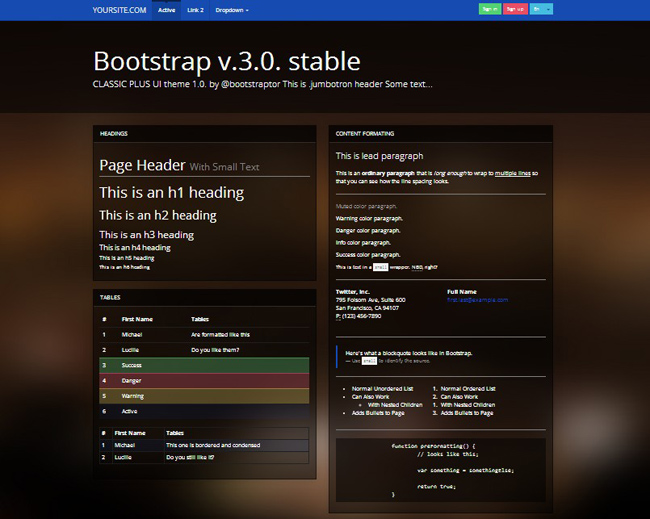
Task: Click the 'First Name' header in first table
Action: (137, 319)
